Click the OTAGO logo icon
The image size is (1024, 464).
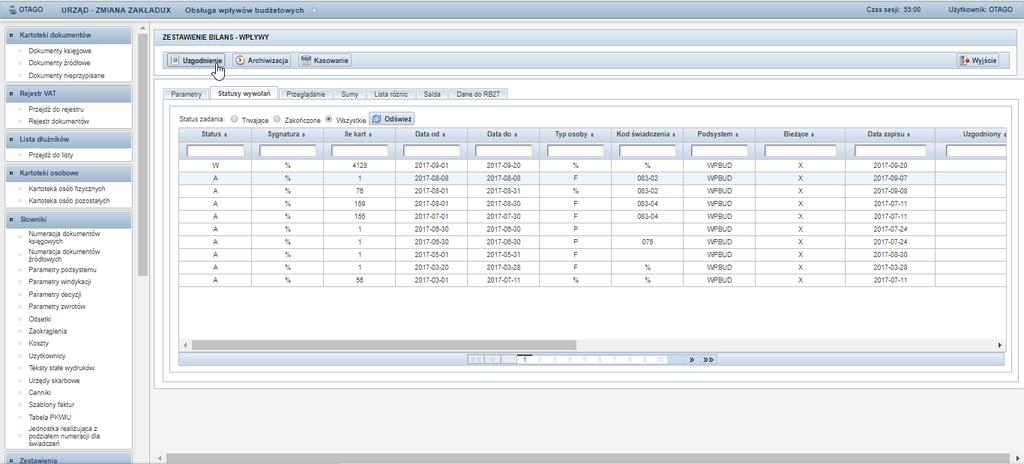click(12, 10)
